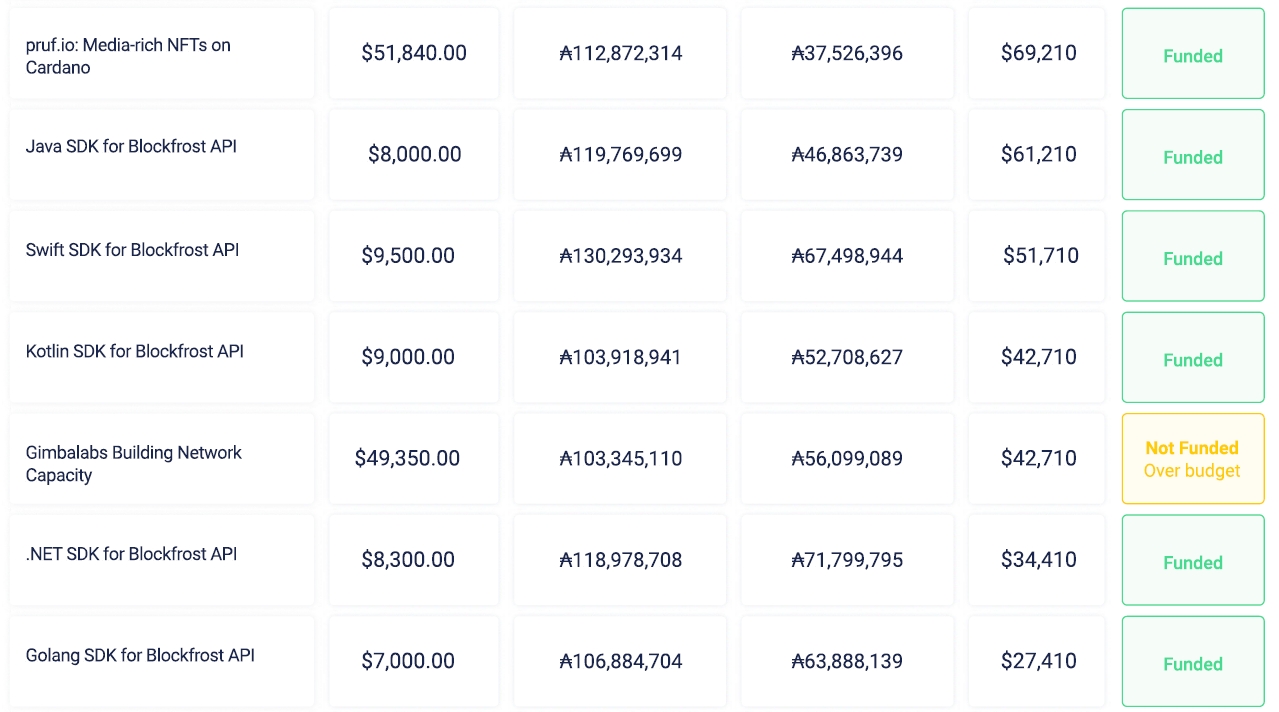Viewport: 1279px width, 712px height.
Task: Select Funded status for Golang SDK row
Action: [1192, 664]
